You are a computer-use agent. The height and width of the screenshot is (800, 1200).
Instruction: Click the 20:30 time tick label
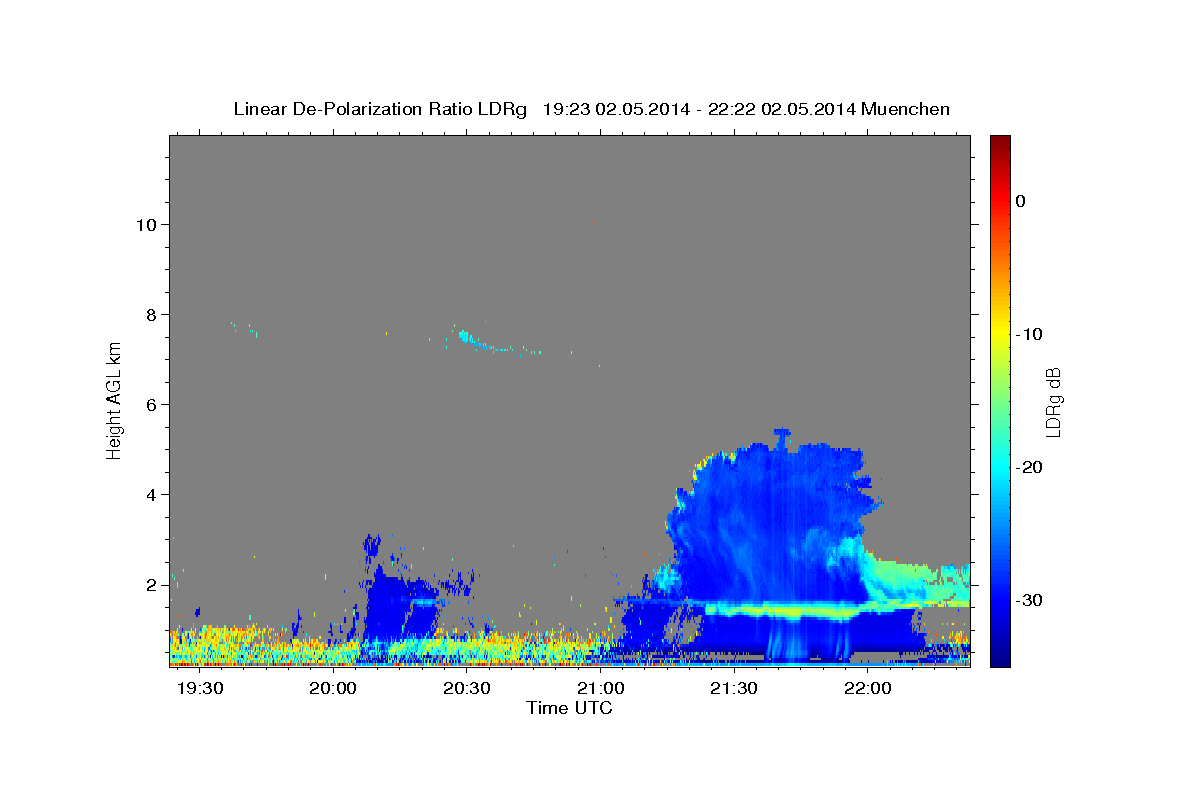467,688
